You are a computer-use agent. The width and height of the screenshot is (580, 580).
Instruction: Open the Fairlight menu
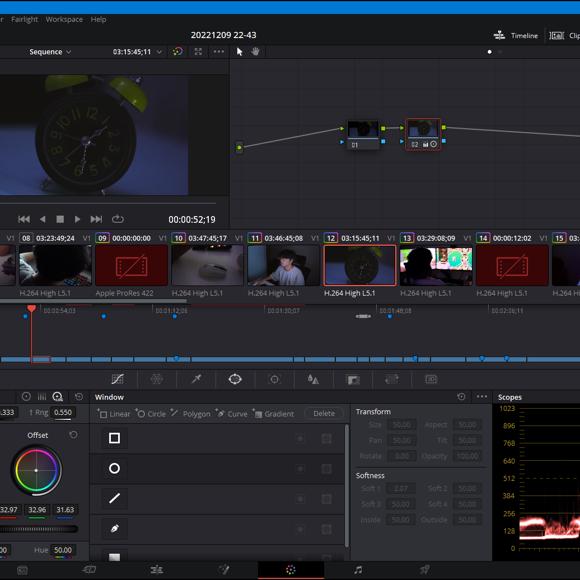coord(24,19)
